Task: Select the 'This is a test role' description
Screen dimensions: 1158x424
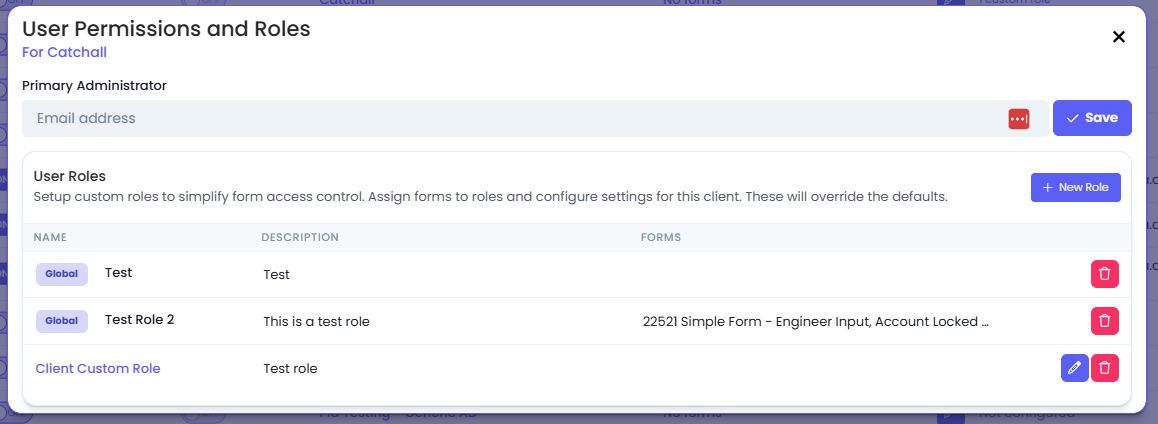Action: [316, 321]
